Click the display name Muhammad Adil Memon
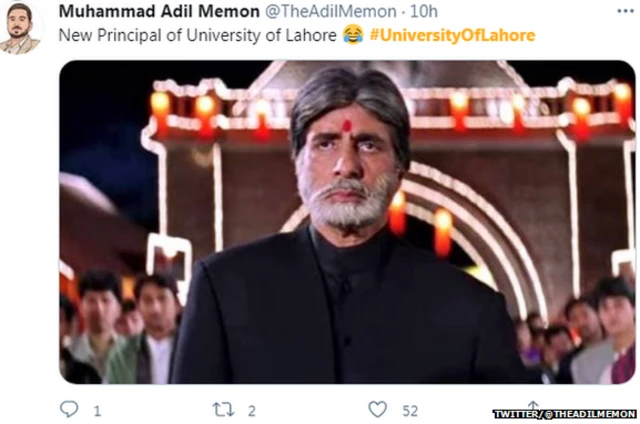640x424 pixels. [159, 11]
